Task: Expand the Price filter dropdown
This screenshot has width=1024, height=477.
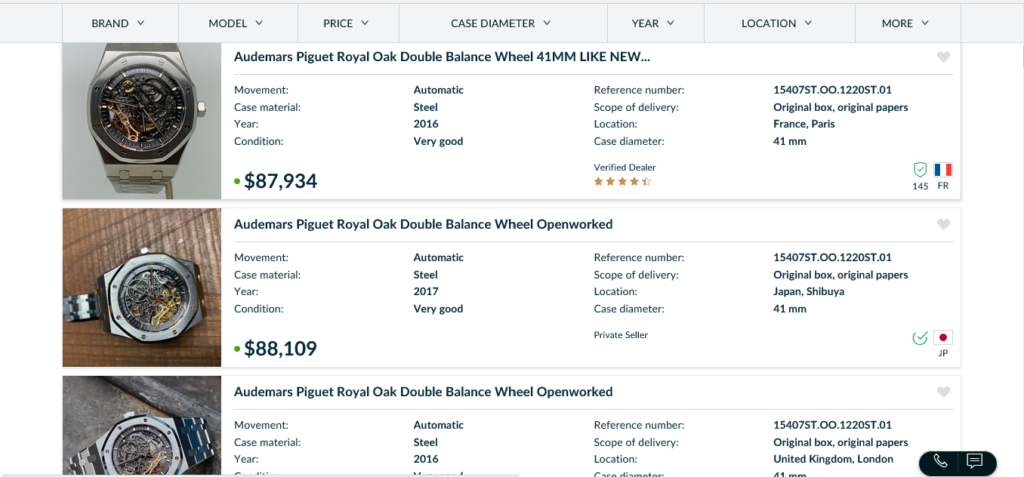Action: coord(346,23)
